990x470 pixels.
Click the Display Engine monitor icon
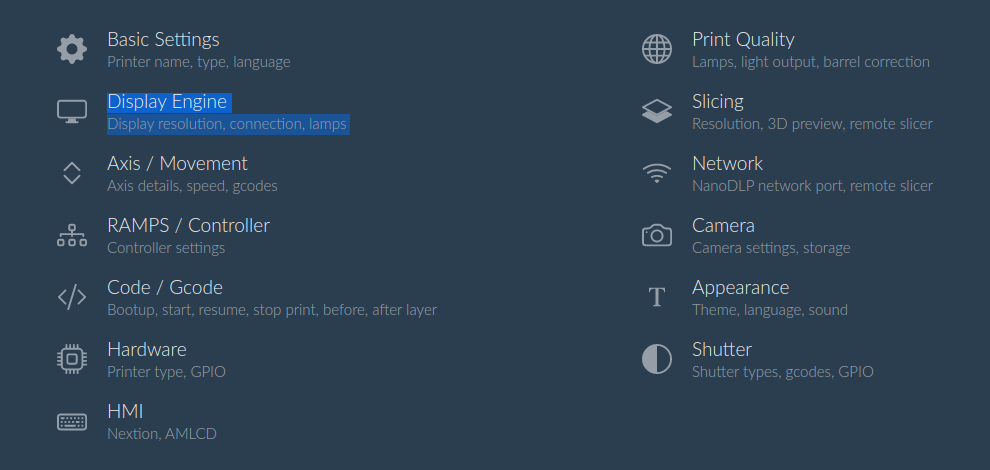pyautogui.click(x=72, y=111)
